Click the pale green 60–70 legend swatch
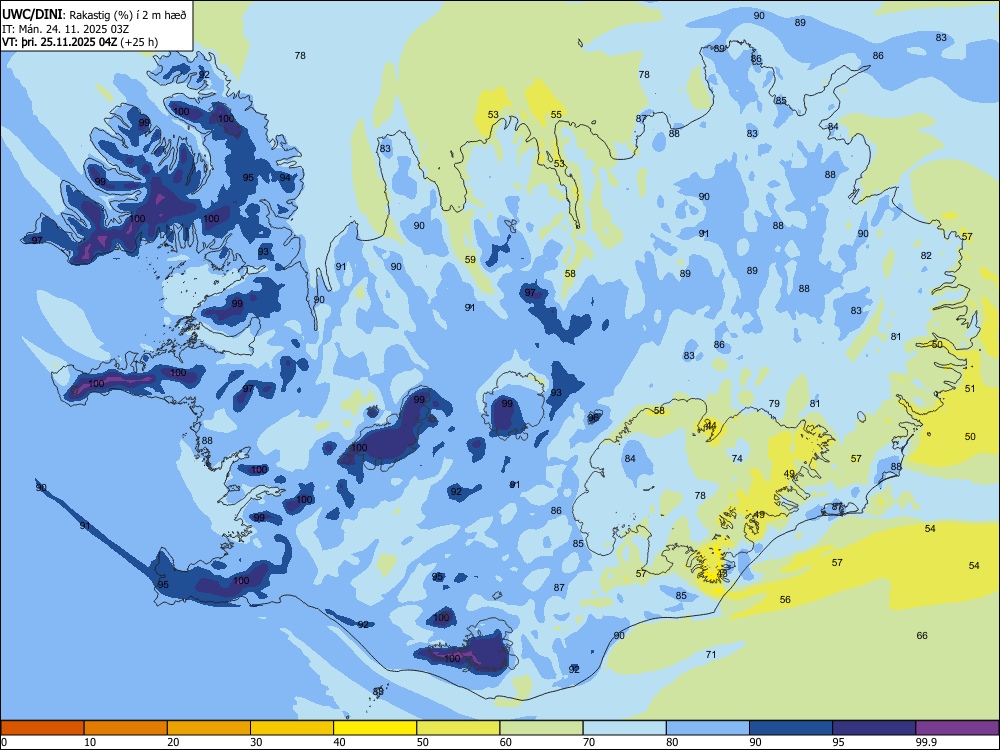This screenshot has height=750, width=1000. [541, 728]
